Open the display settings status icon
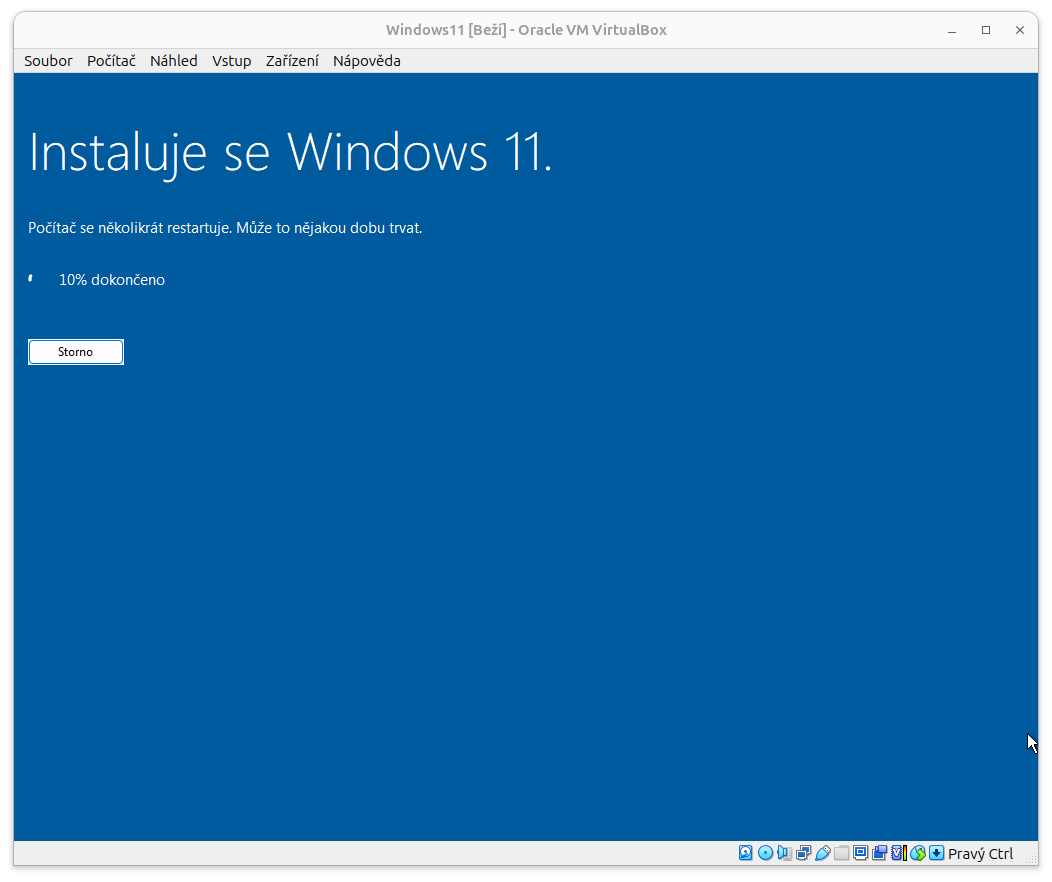Image resolution: width=1052 pixels, height=882 pixels. (x=859, y=852)
